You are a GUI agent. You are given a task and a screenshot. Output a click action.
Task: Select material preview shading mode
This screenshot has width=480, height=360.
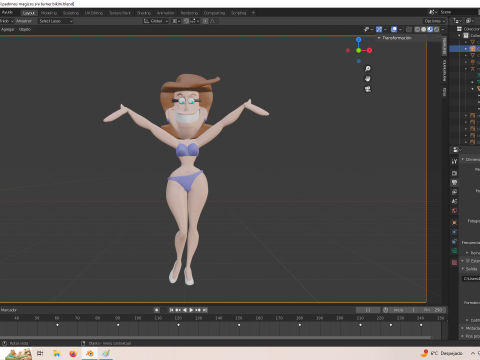pyautogui.click(x=430, y=29)
